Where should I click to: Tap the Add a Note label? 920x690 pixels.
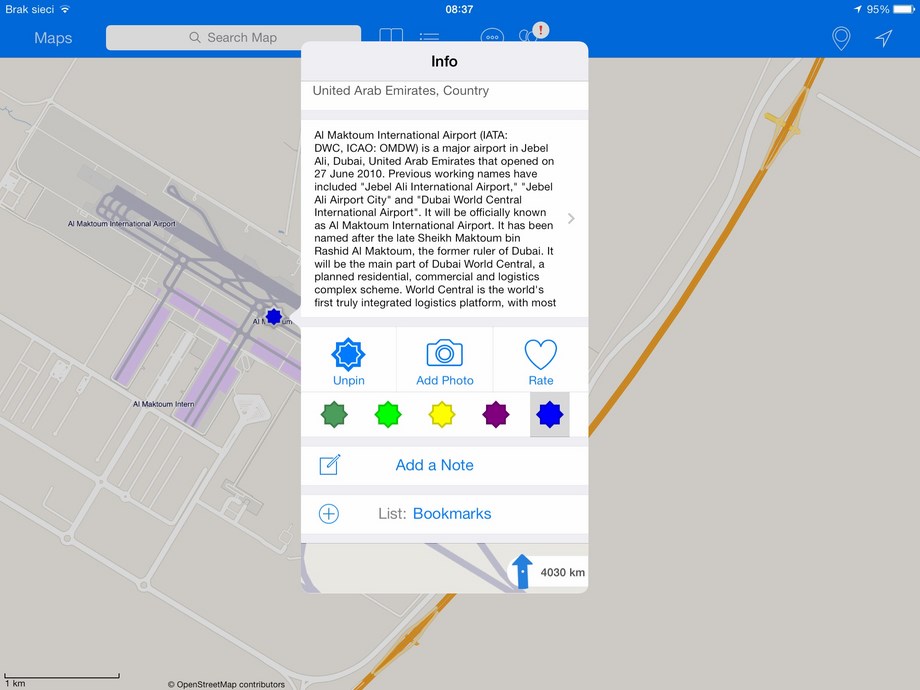[x=434, y=465]
